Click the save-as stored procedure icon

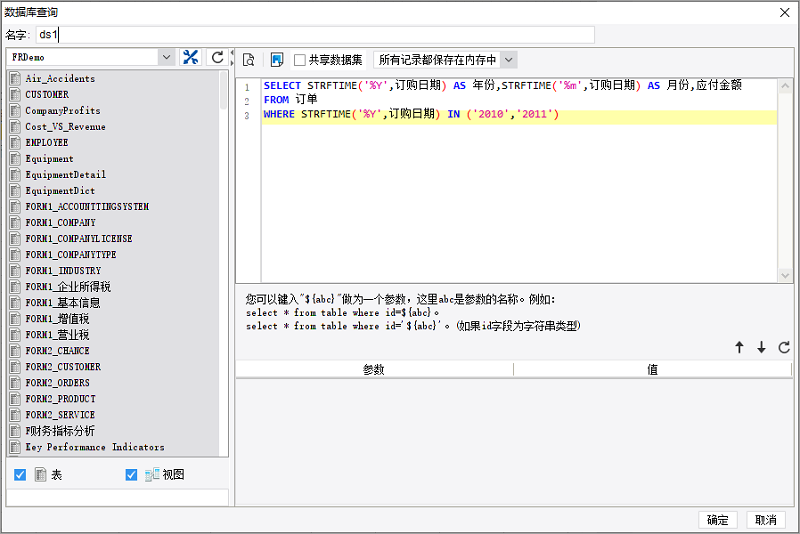[x=277, y=60]
